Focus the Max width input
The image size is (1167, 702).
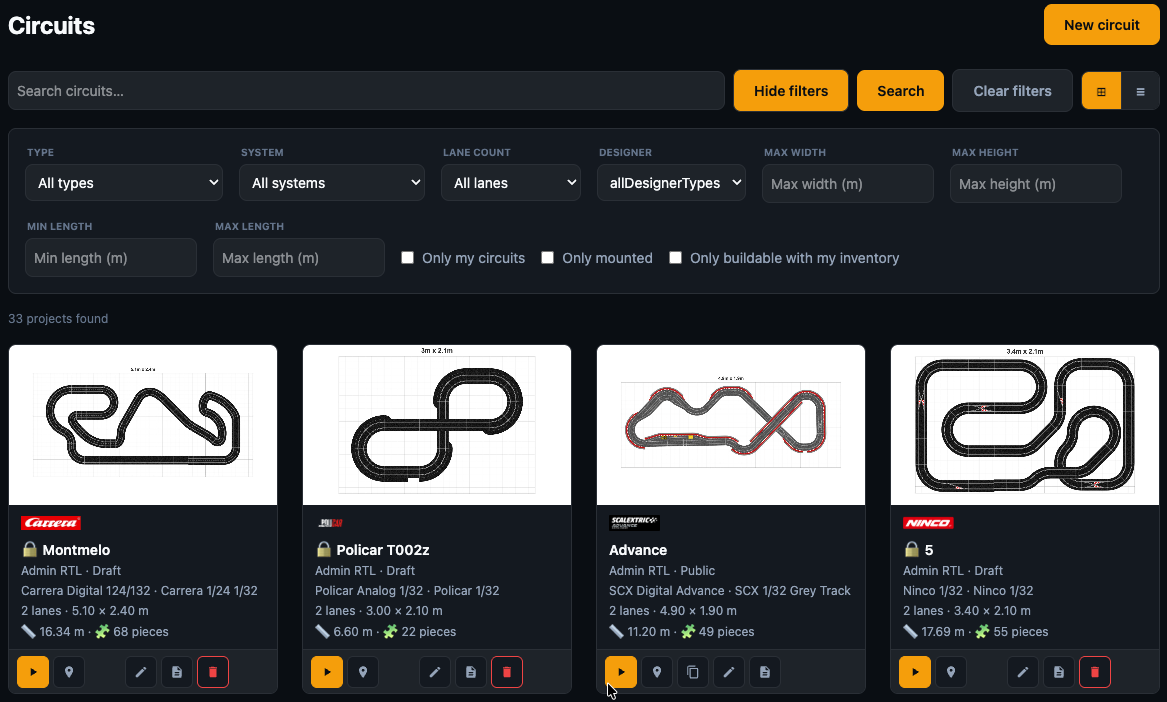848,184
